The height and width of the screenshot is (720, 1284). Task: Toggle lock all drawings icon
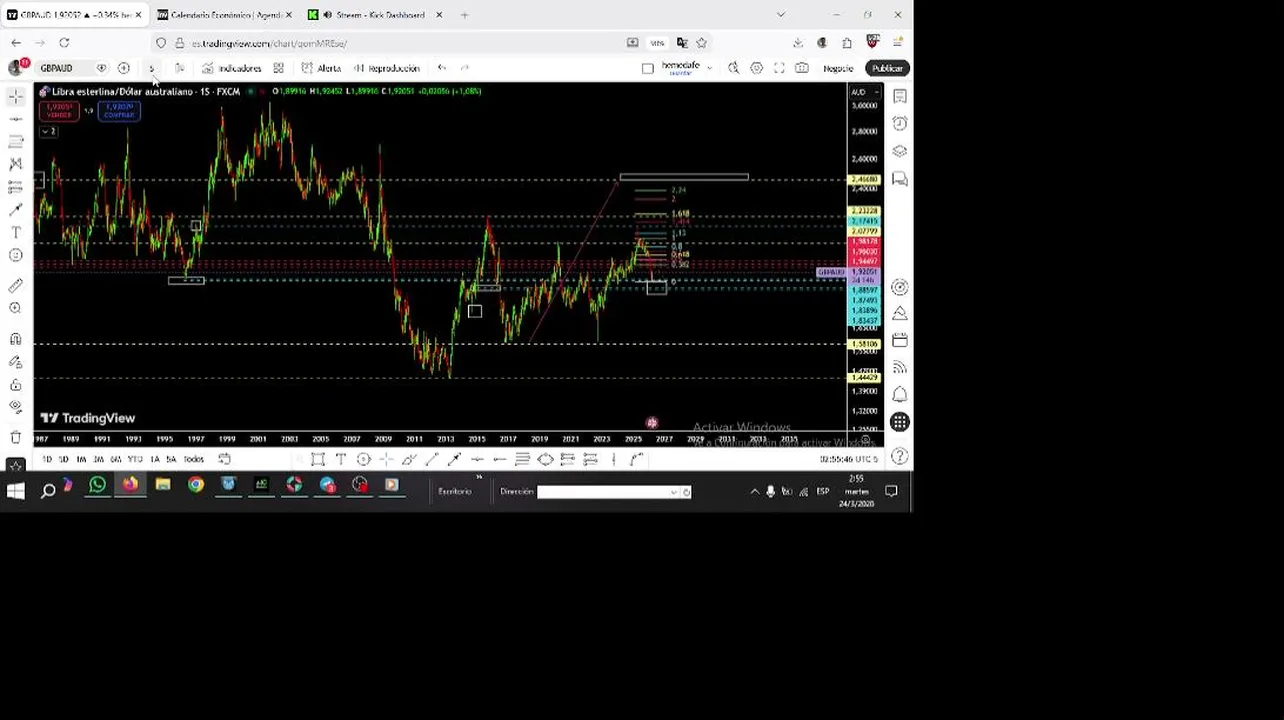[16, 385]
